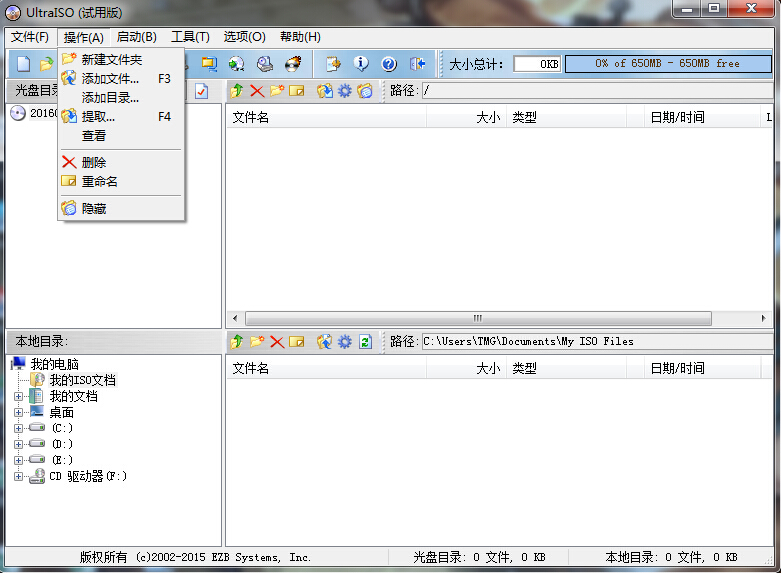
Task: Click the rename icon in local pane toolbar
Action: 297,342
